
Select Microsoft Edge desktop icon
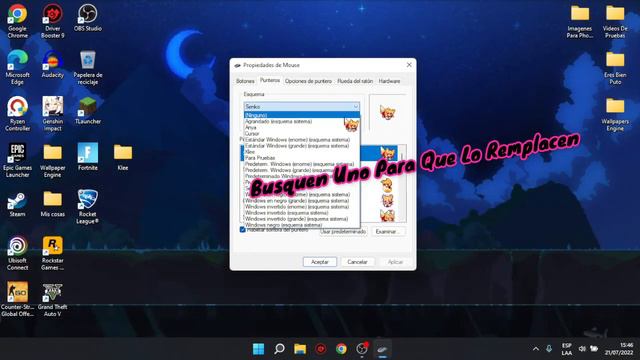coord(17,67)
